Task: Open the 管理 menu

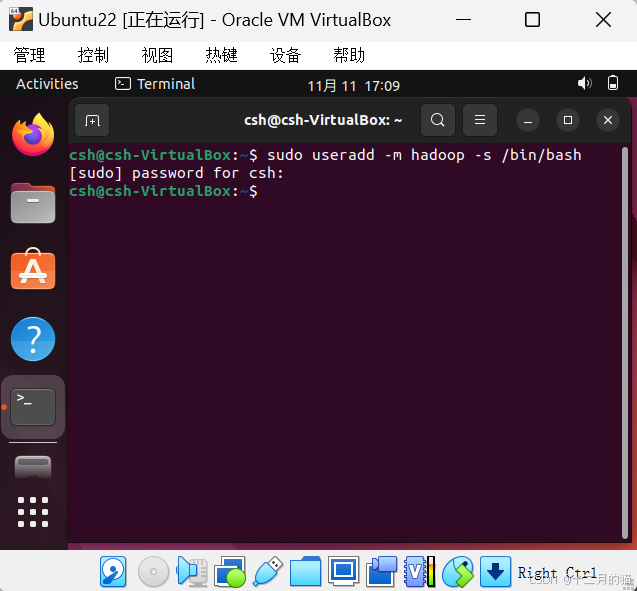Action: coord(29,55)
